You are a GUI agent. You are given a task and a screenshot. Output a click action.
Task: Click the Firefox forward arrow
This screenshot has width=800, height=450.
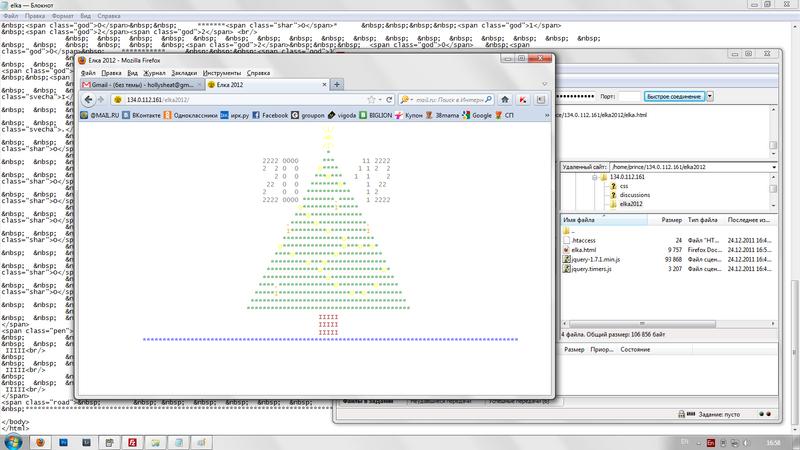(101, 99)
